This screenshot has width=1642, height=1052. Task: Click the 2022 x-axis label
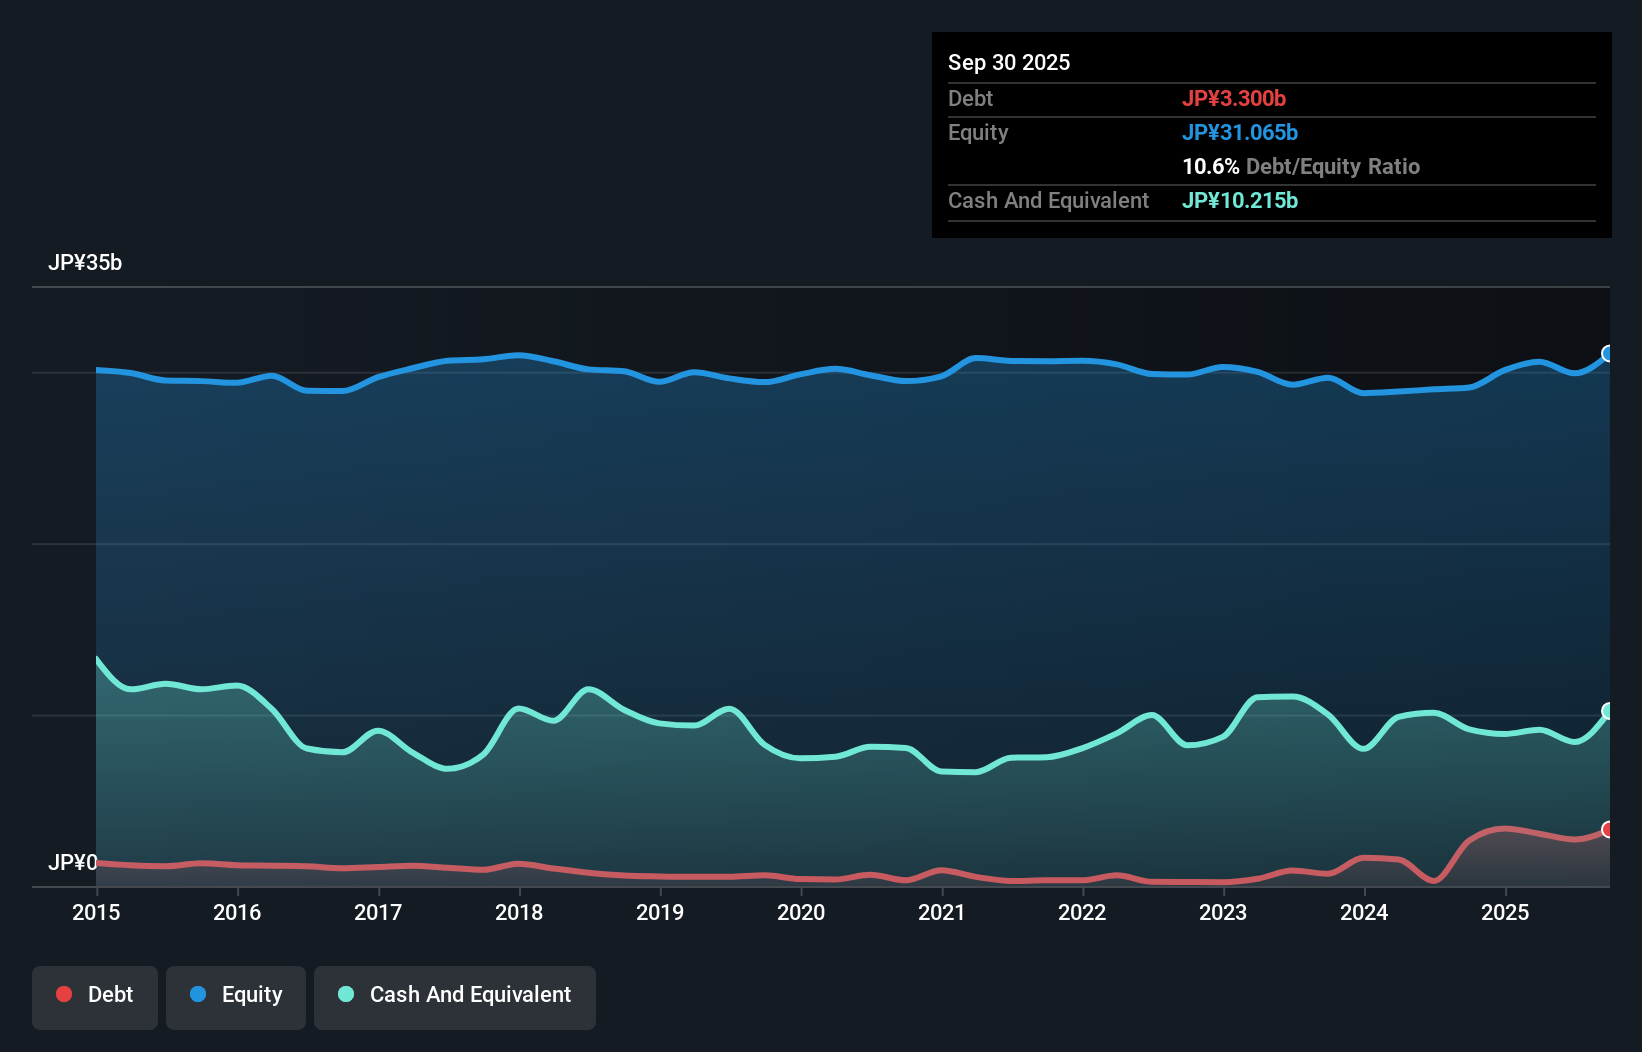(1082, 912)
